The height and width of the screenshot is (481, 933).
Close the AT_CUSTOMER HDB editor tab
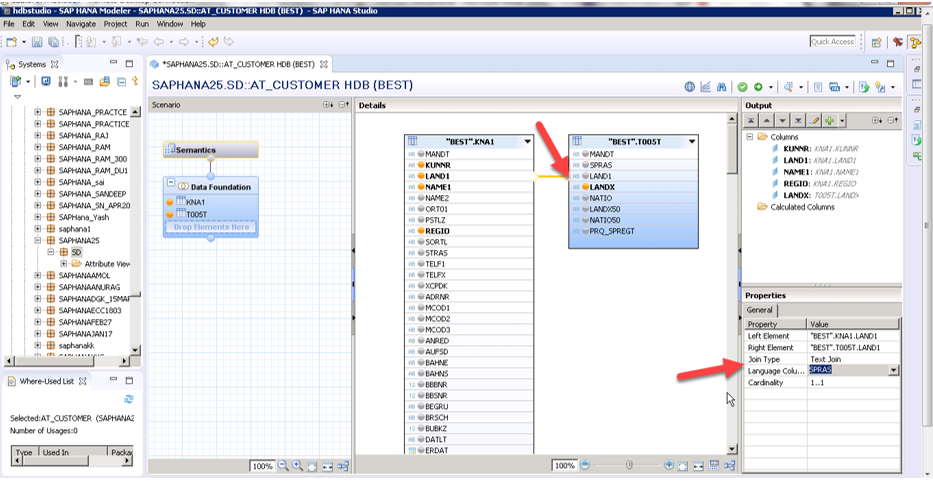click(324, 64)
